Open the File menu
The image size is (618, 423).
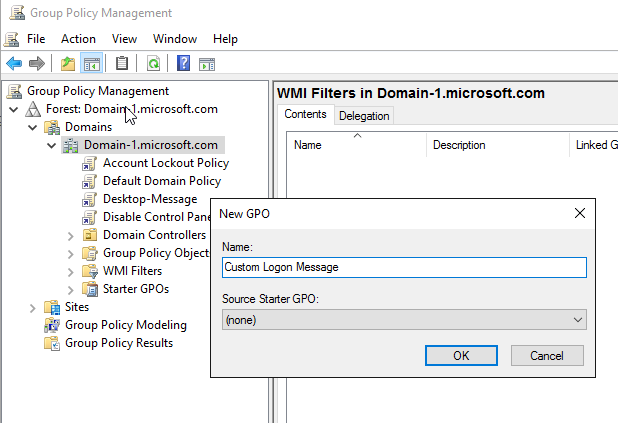36,39
